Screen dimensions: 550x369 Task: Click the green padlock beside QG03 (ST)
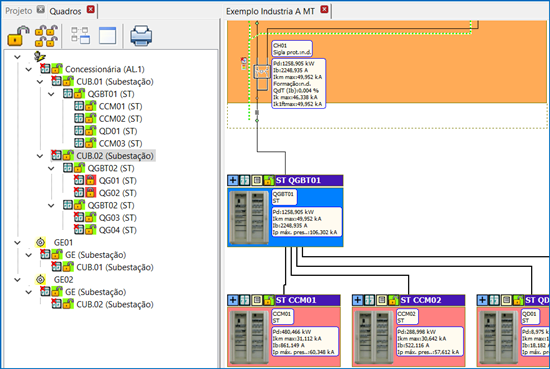point(90,218)
